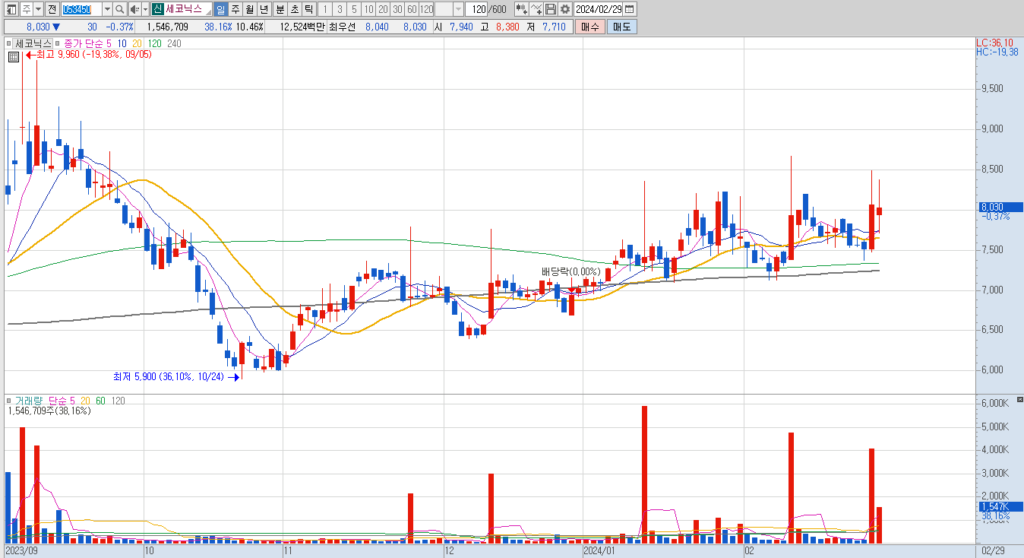This screenshot has height=558, width=1024.
Task: Click the 세코닉스 stock name box
Action: [x=187, y=9]
